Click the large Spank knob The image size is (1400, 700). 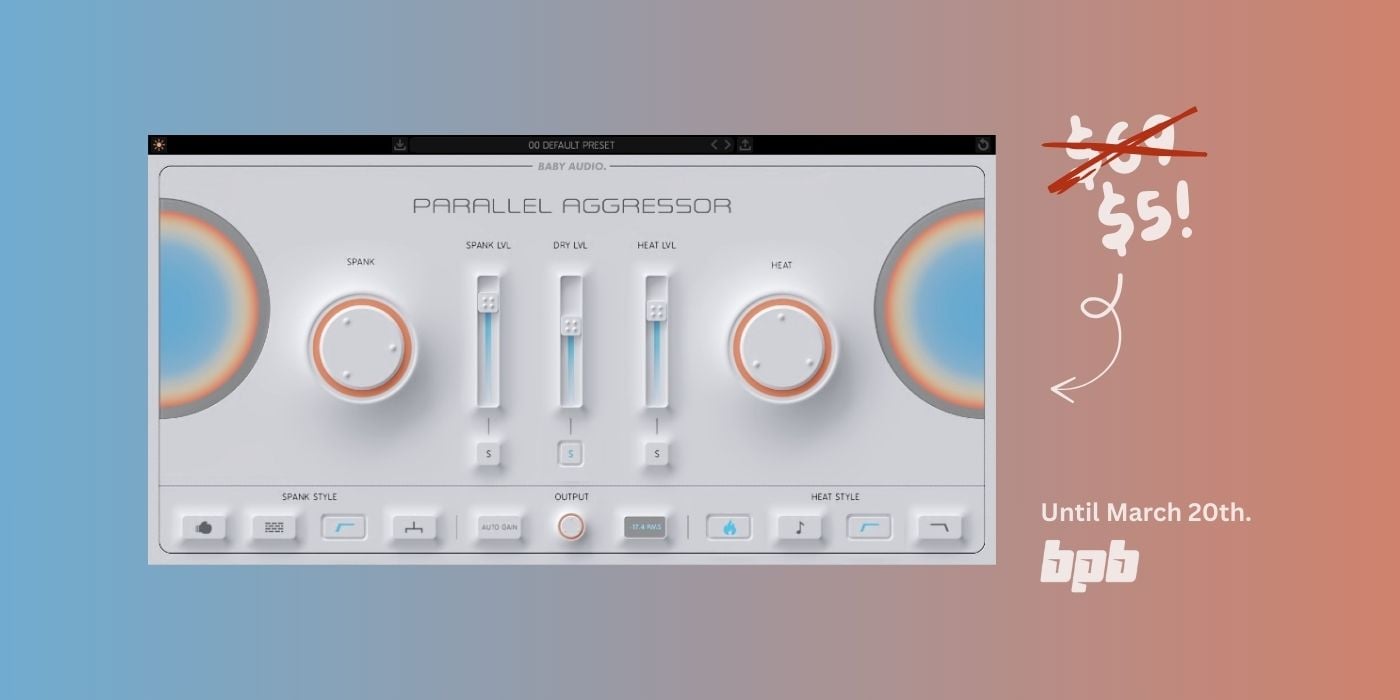tap(361, 347)
